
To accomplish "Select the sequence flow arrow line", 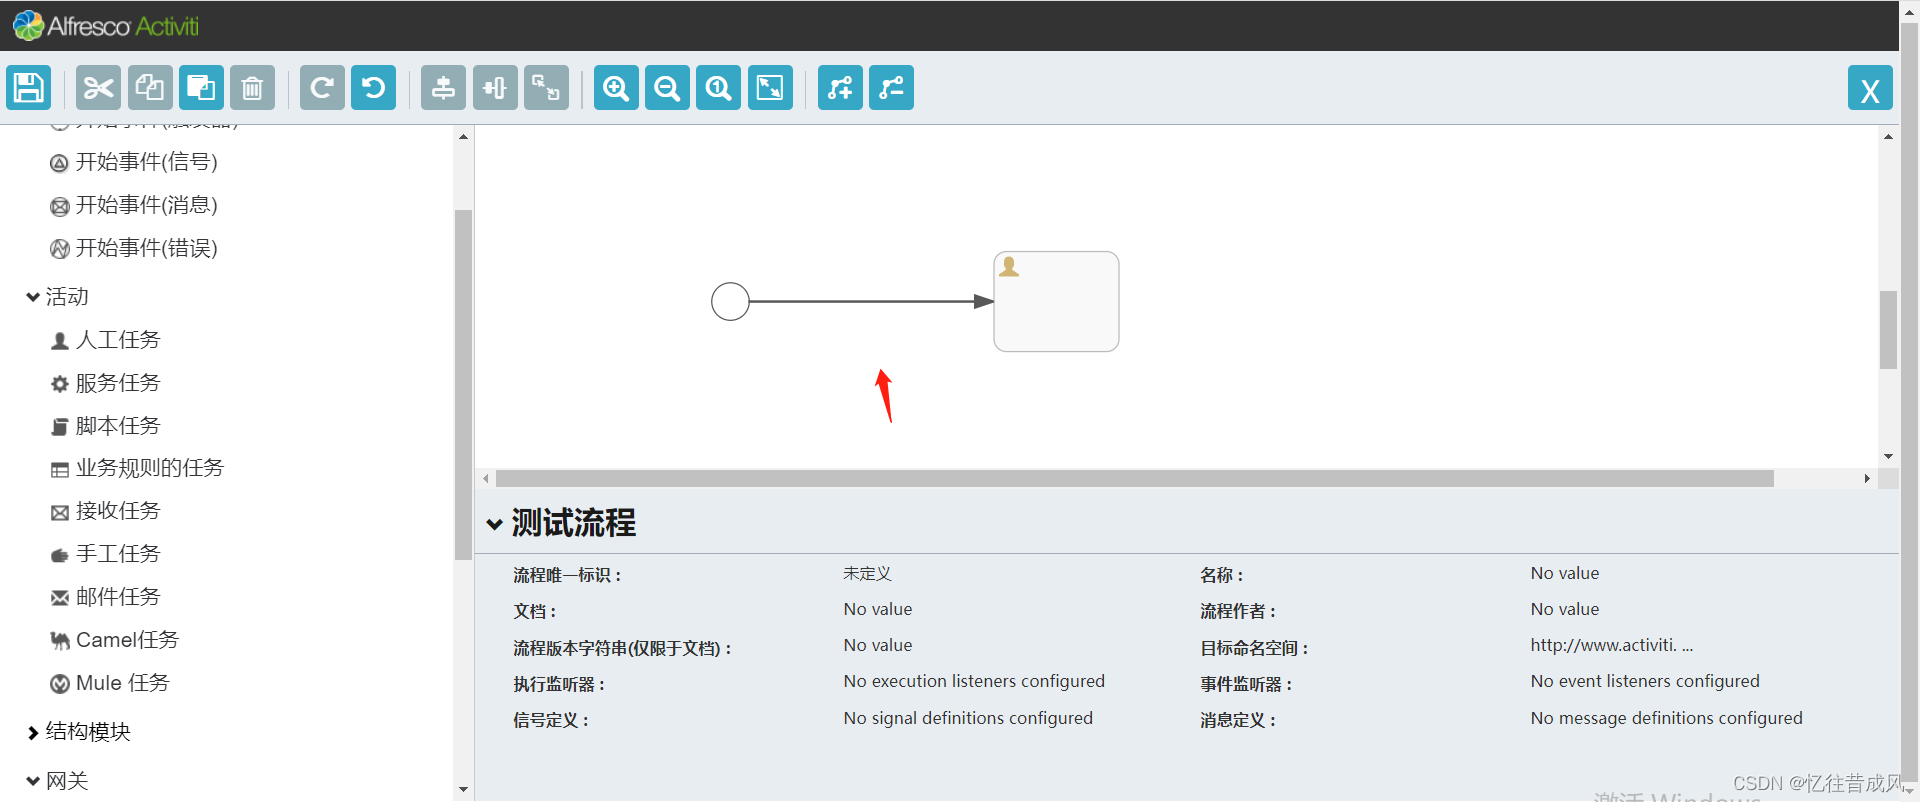I will (870, 301).
